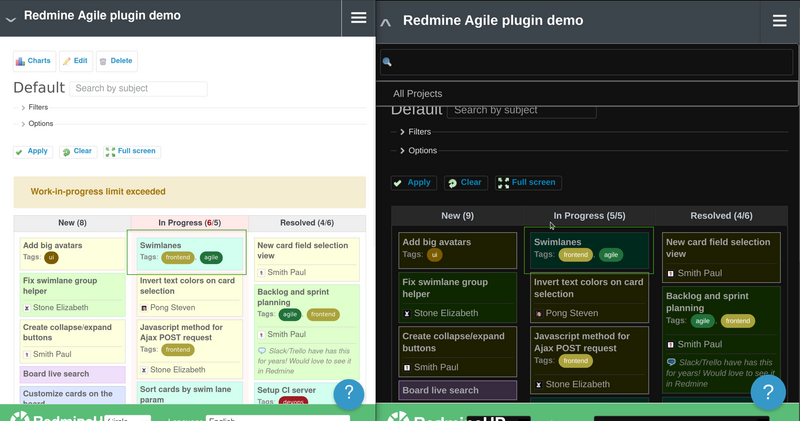
Task: Open hamburger menu in the dark pane
Action: click(x=780, y=20)
